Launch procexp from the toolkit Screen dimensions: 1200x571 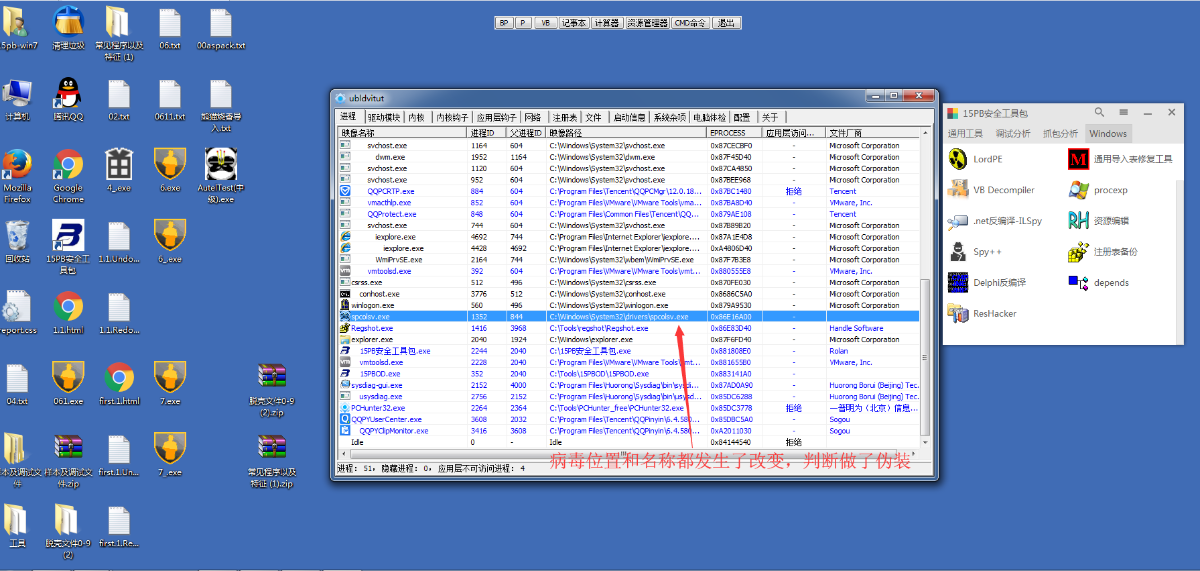[1098, 189]
